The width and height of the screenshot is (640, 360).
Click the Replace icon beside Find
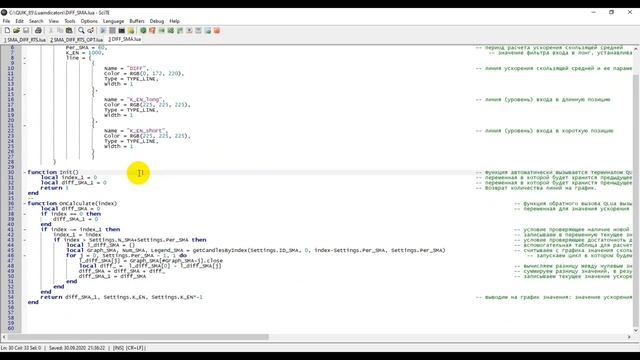click(x=90, y=31)
